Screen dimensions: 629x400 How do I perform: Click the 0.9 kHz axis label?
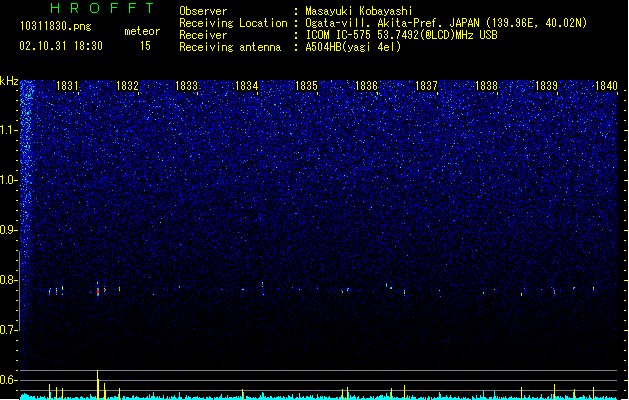tap(9, 230)
